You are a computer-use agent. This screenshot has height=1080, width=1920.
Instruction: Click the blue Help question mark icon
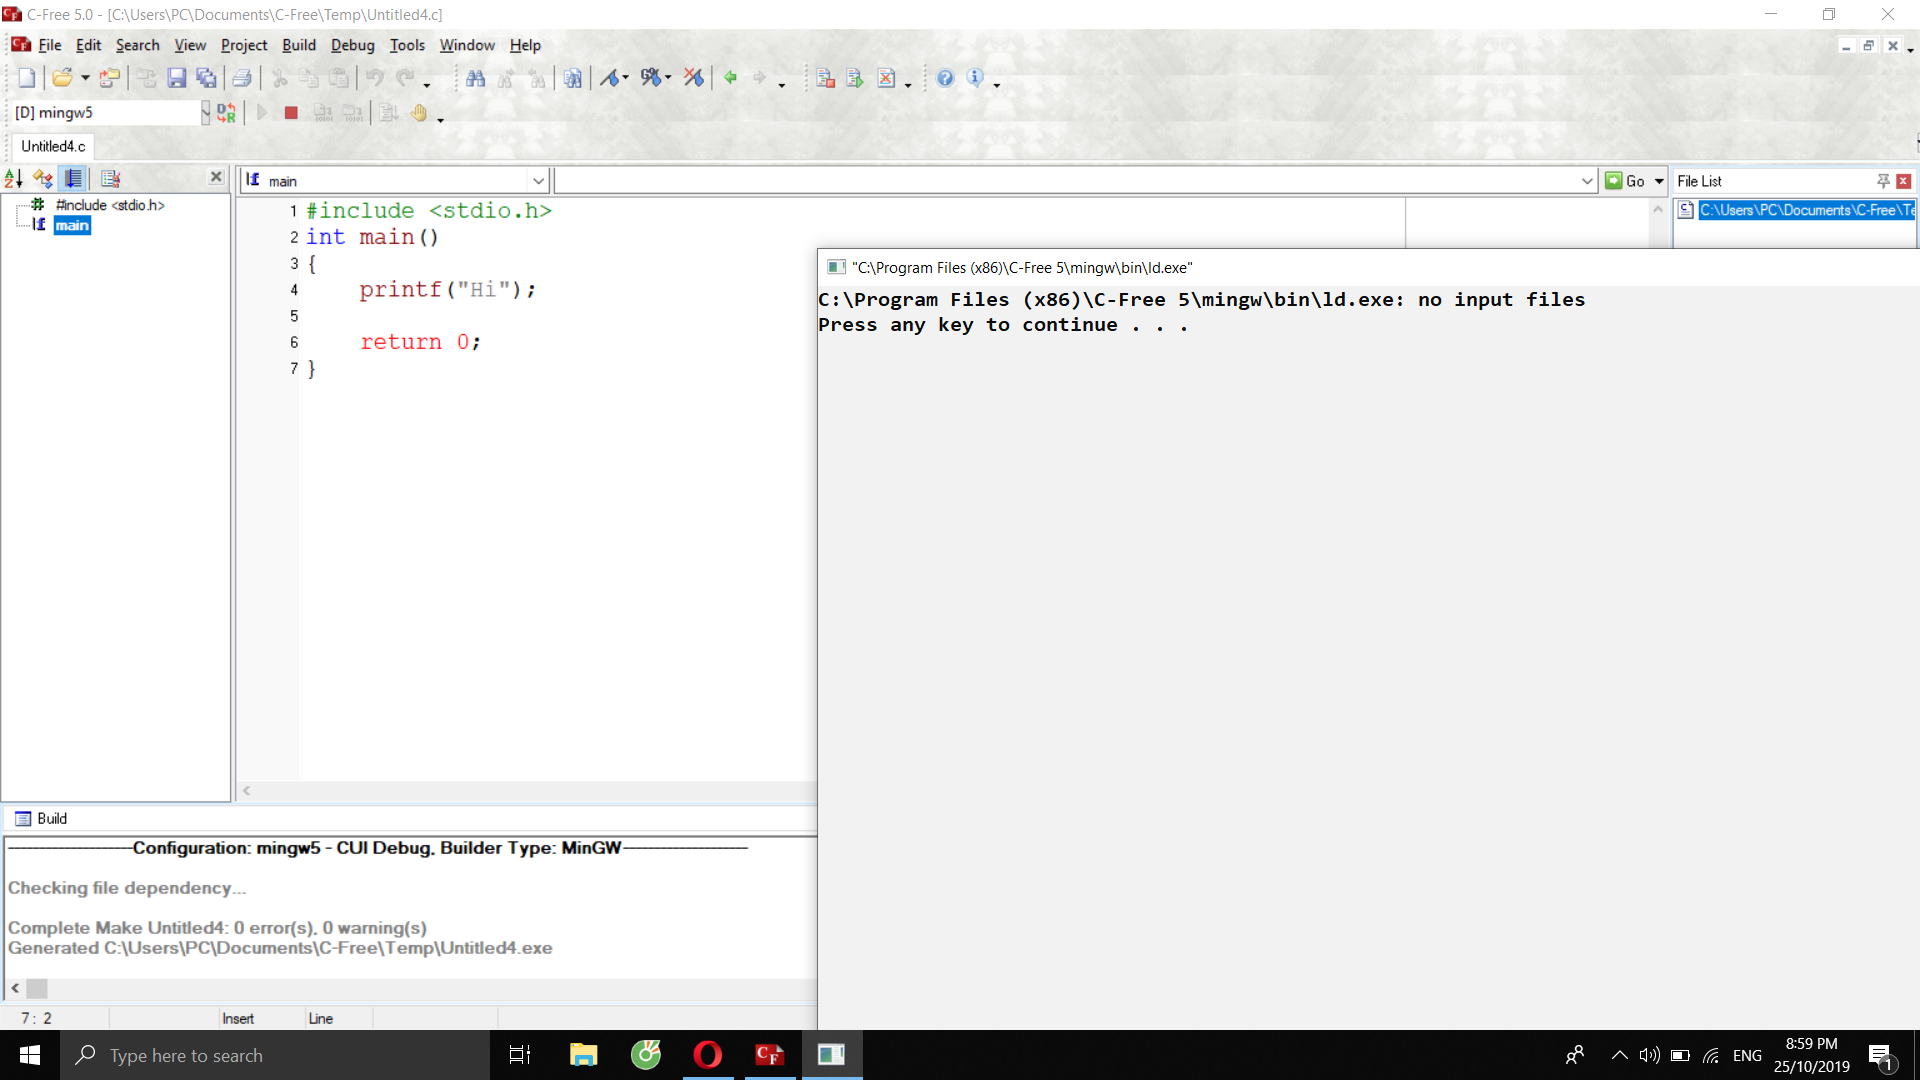945,78
